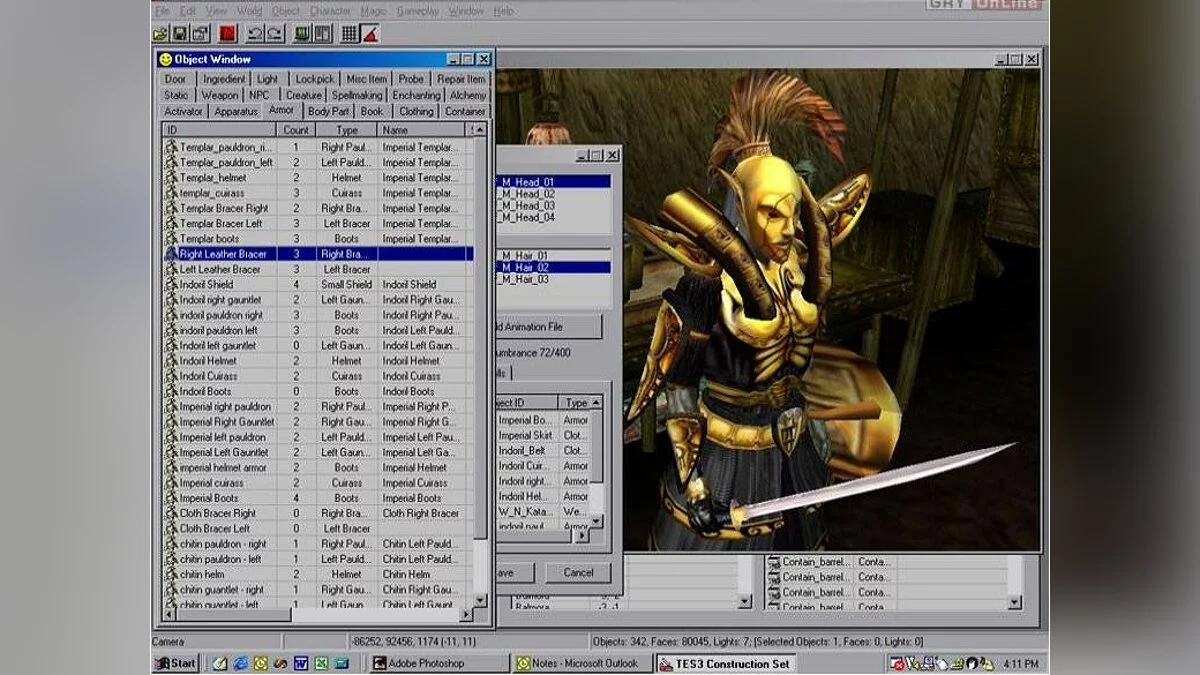Open a plugin with the folder toolbar icon

pos(160,33)
